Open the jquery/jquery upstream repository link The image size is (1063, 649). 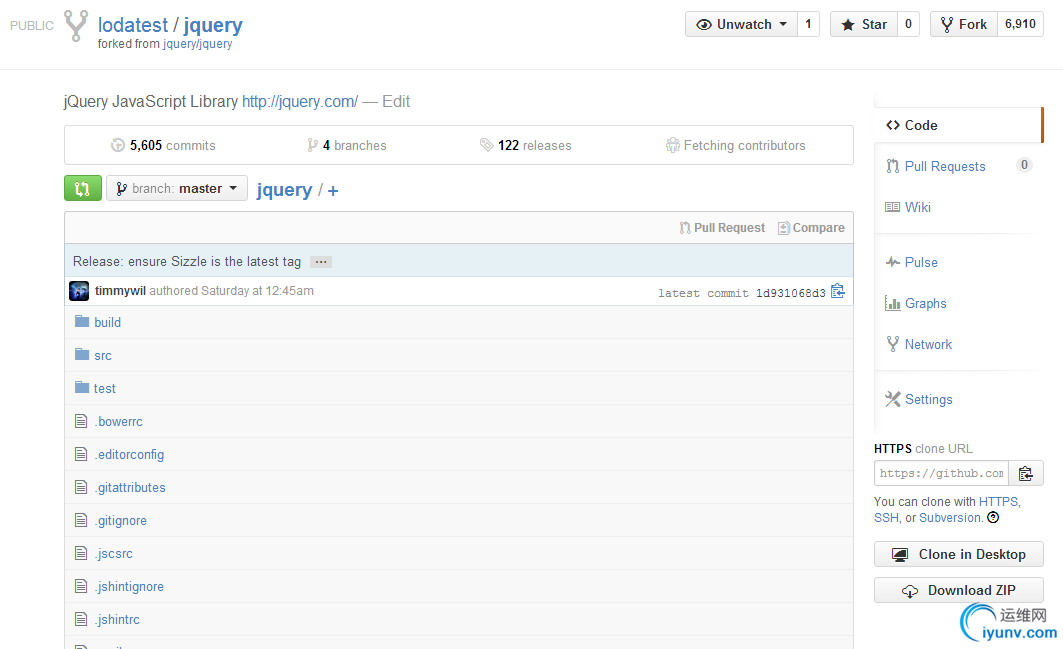[197, 44]
